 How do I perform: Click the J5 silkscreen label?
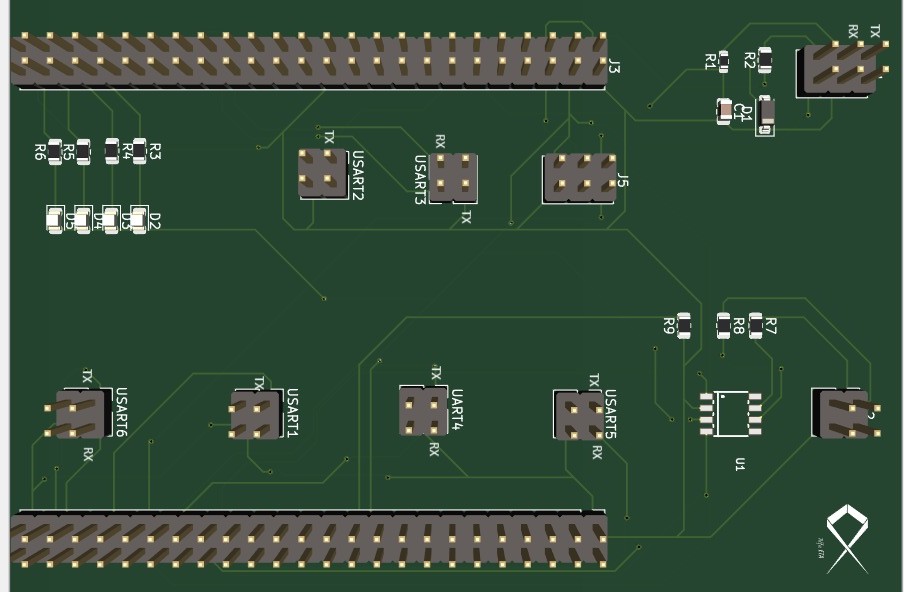pos(623,180)
